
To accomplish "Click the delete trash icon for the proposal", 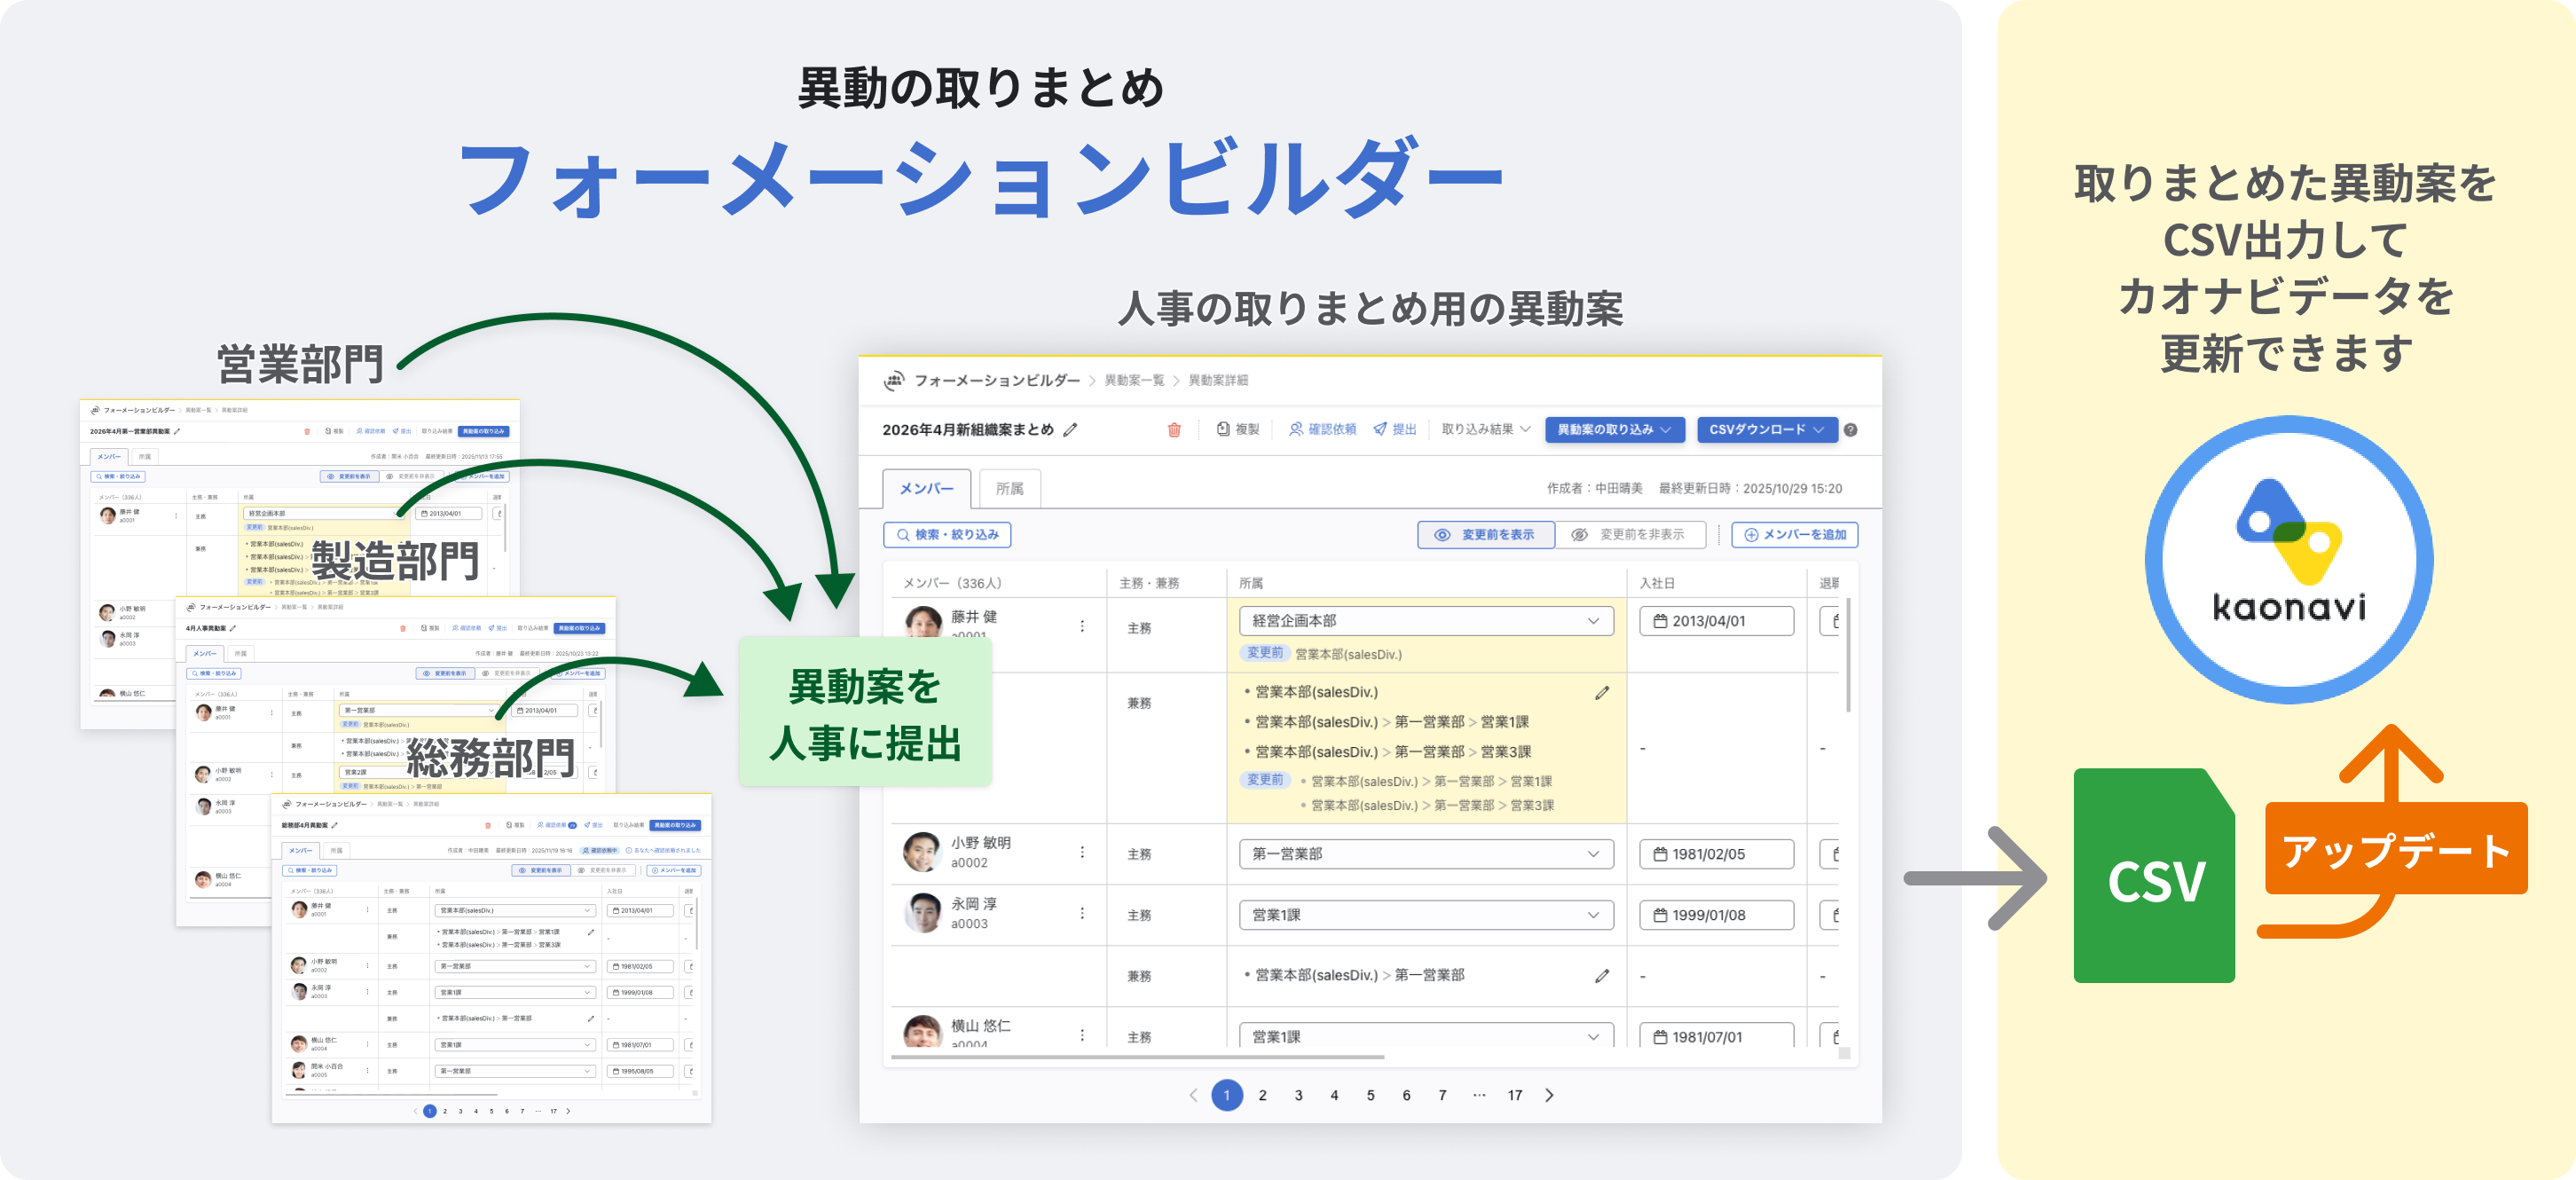I will click(x=1175, y=430).
